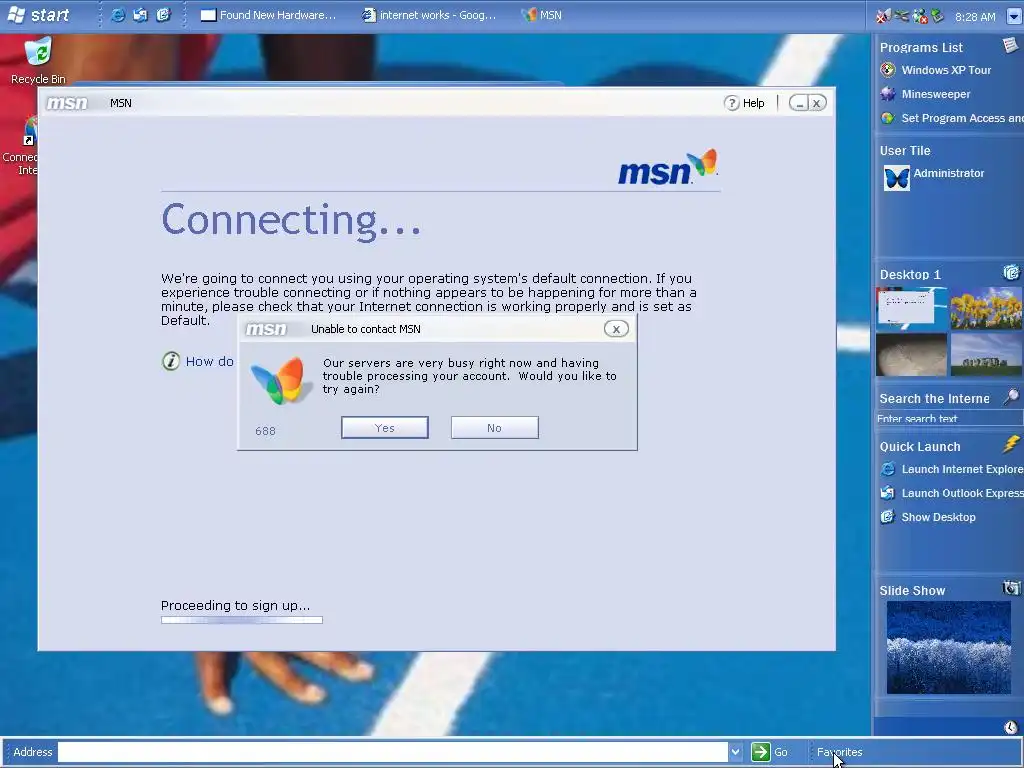Select the Stonehenge desktop thumbnail
Viewport: 1024px width, 768px height.
986,355
